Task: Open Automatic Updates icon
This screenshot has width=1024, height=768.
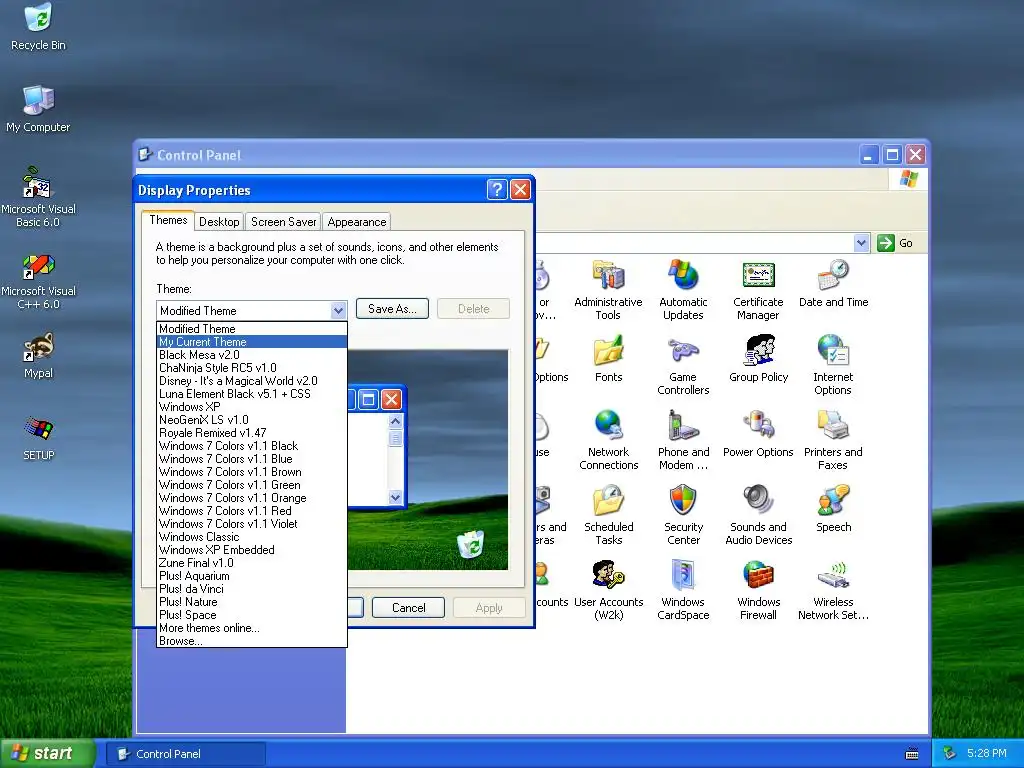Action: click(x=683, y=290)
